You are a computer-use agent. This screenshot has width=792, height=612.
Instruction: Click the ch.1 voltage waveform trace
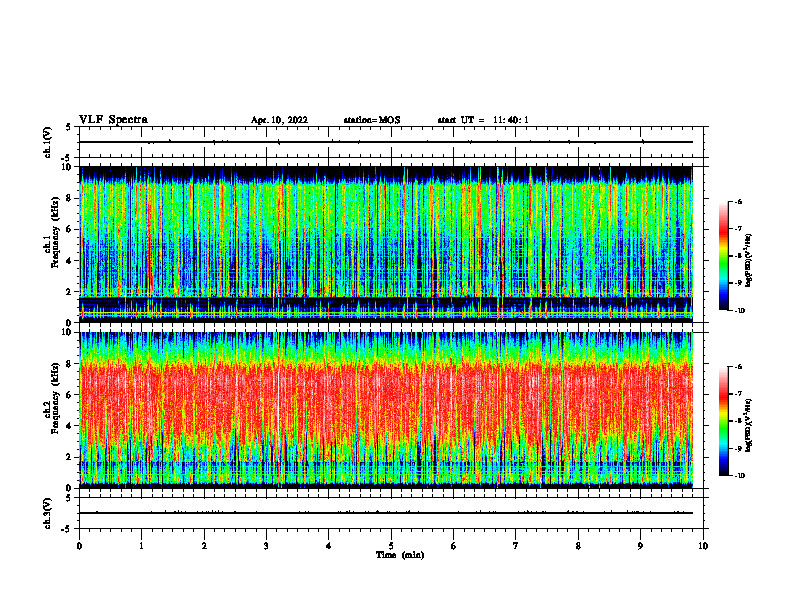click(386, 142)
